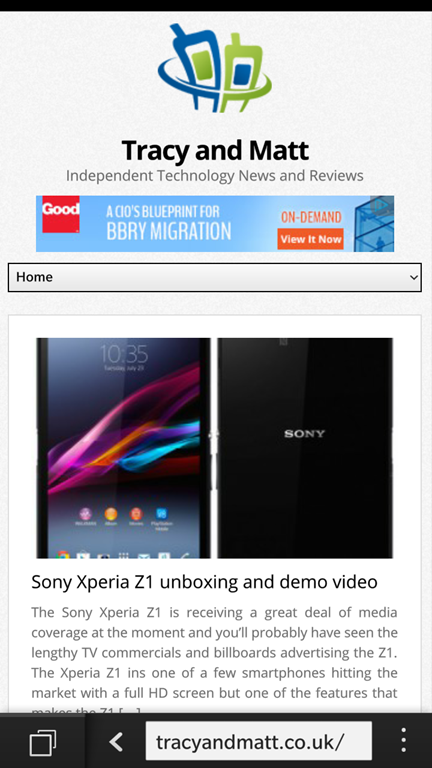The height and width of the screenshot is (768, 432).
Task: Click the red Good logo in the ad
Action: pyautogui.click(x=61, y=214)
